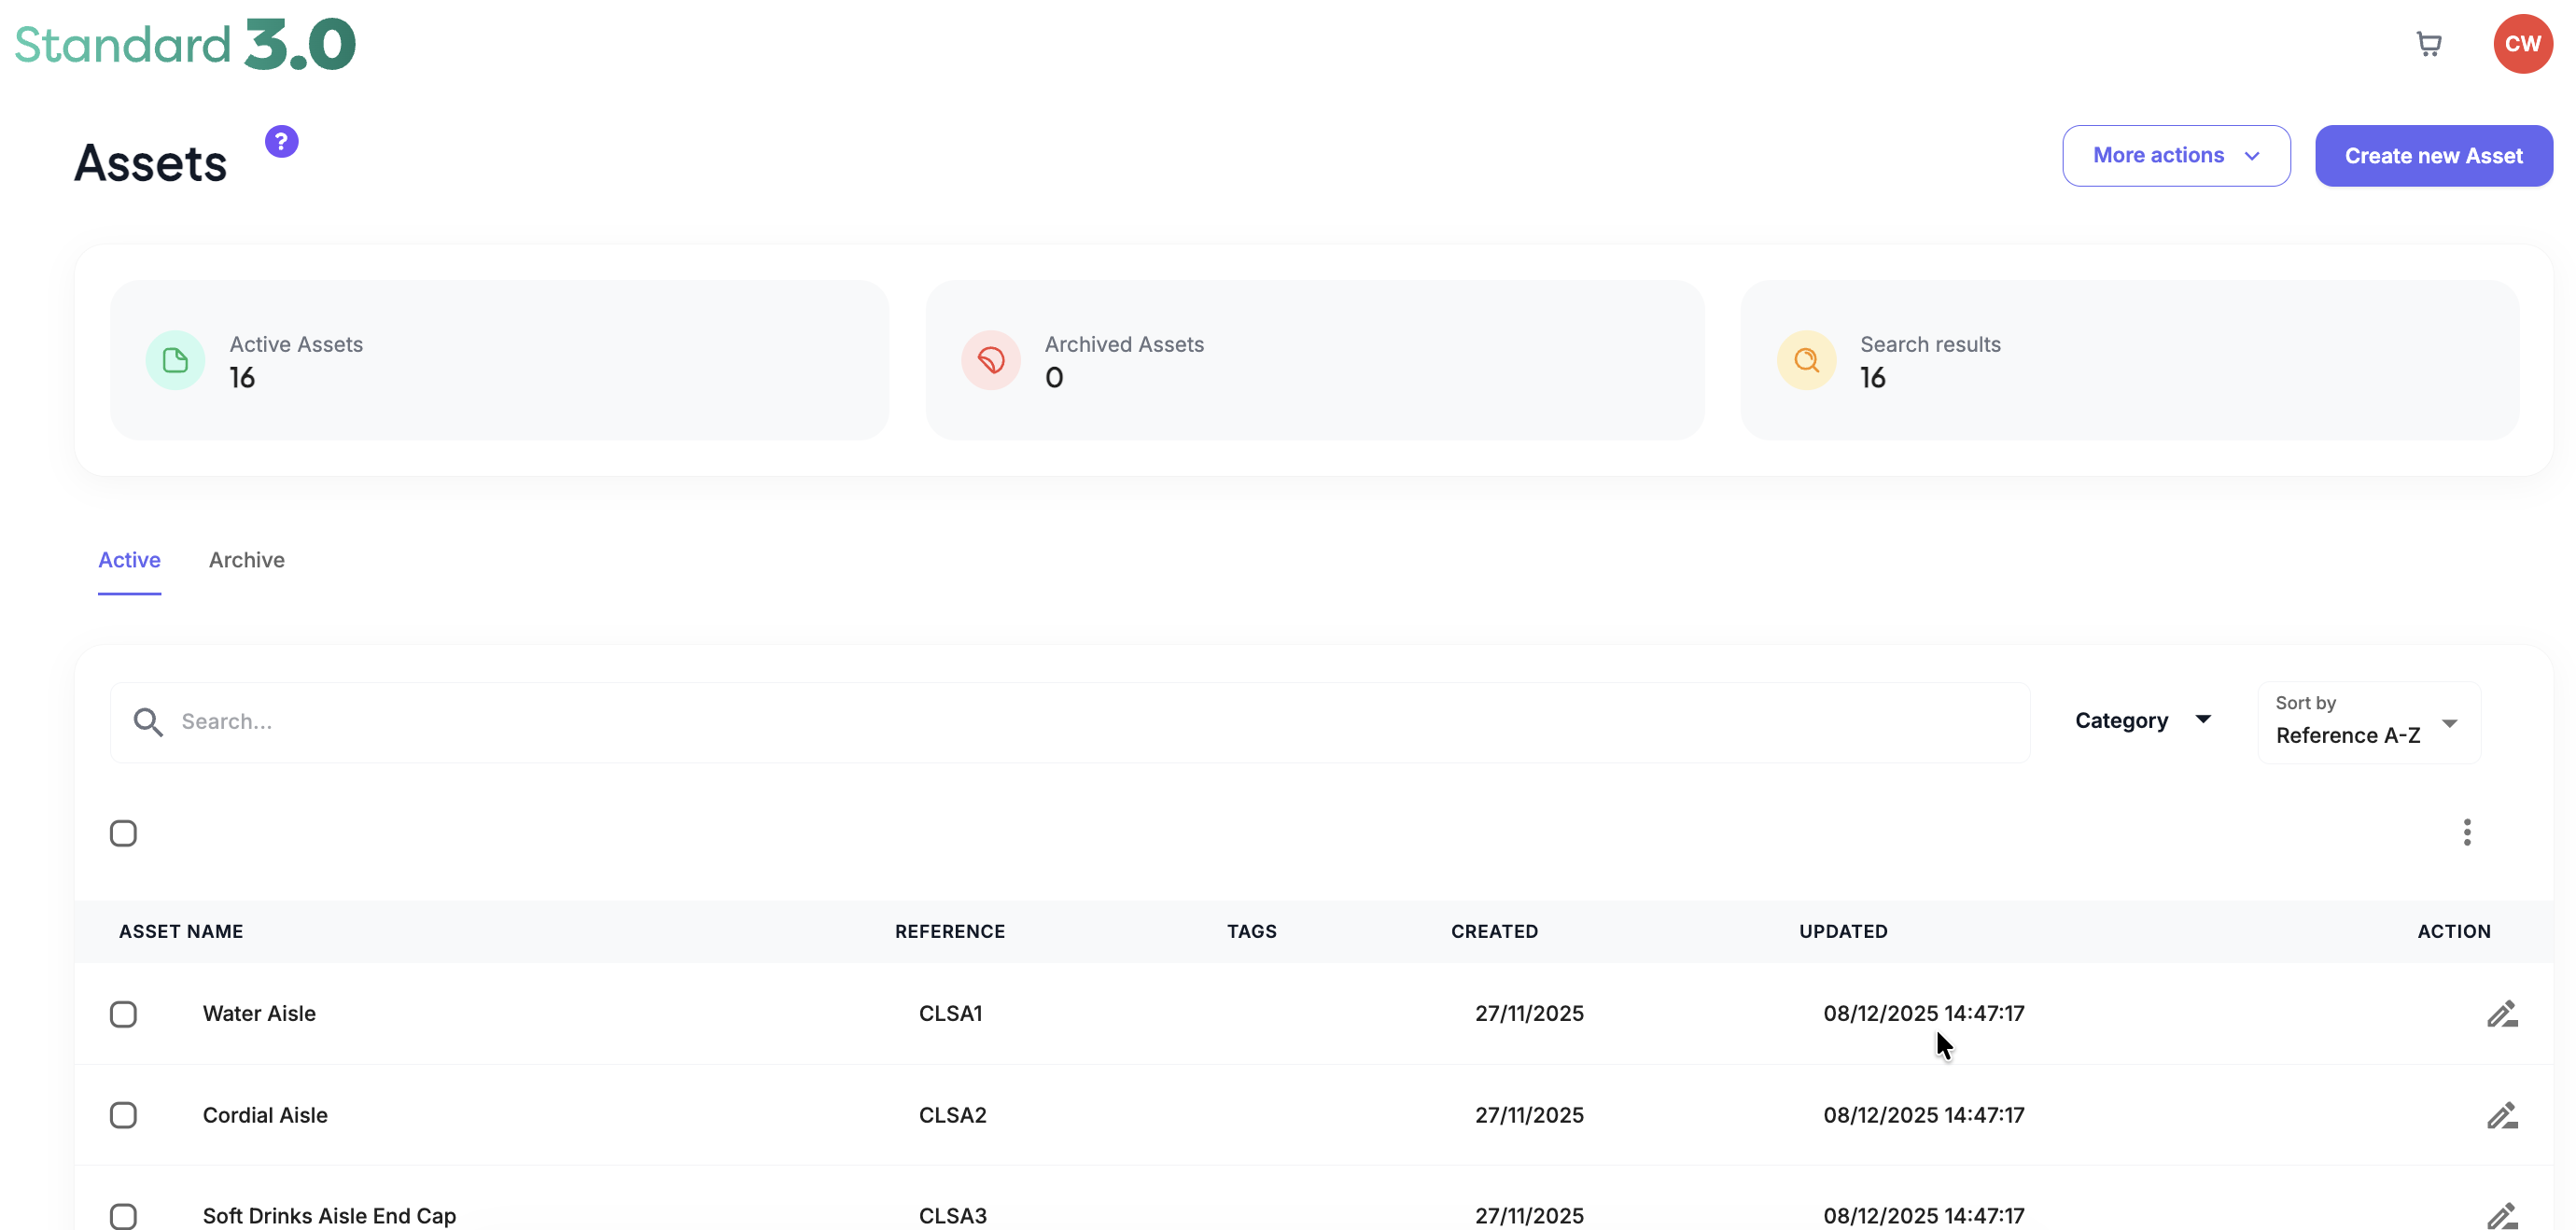This screenshot has width=2576, height=1230.
Task: Select the Cordial Aisle row checkbox
Action: [x=123, y=1115]
